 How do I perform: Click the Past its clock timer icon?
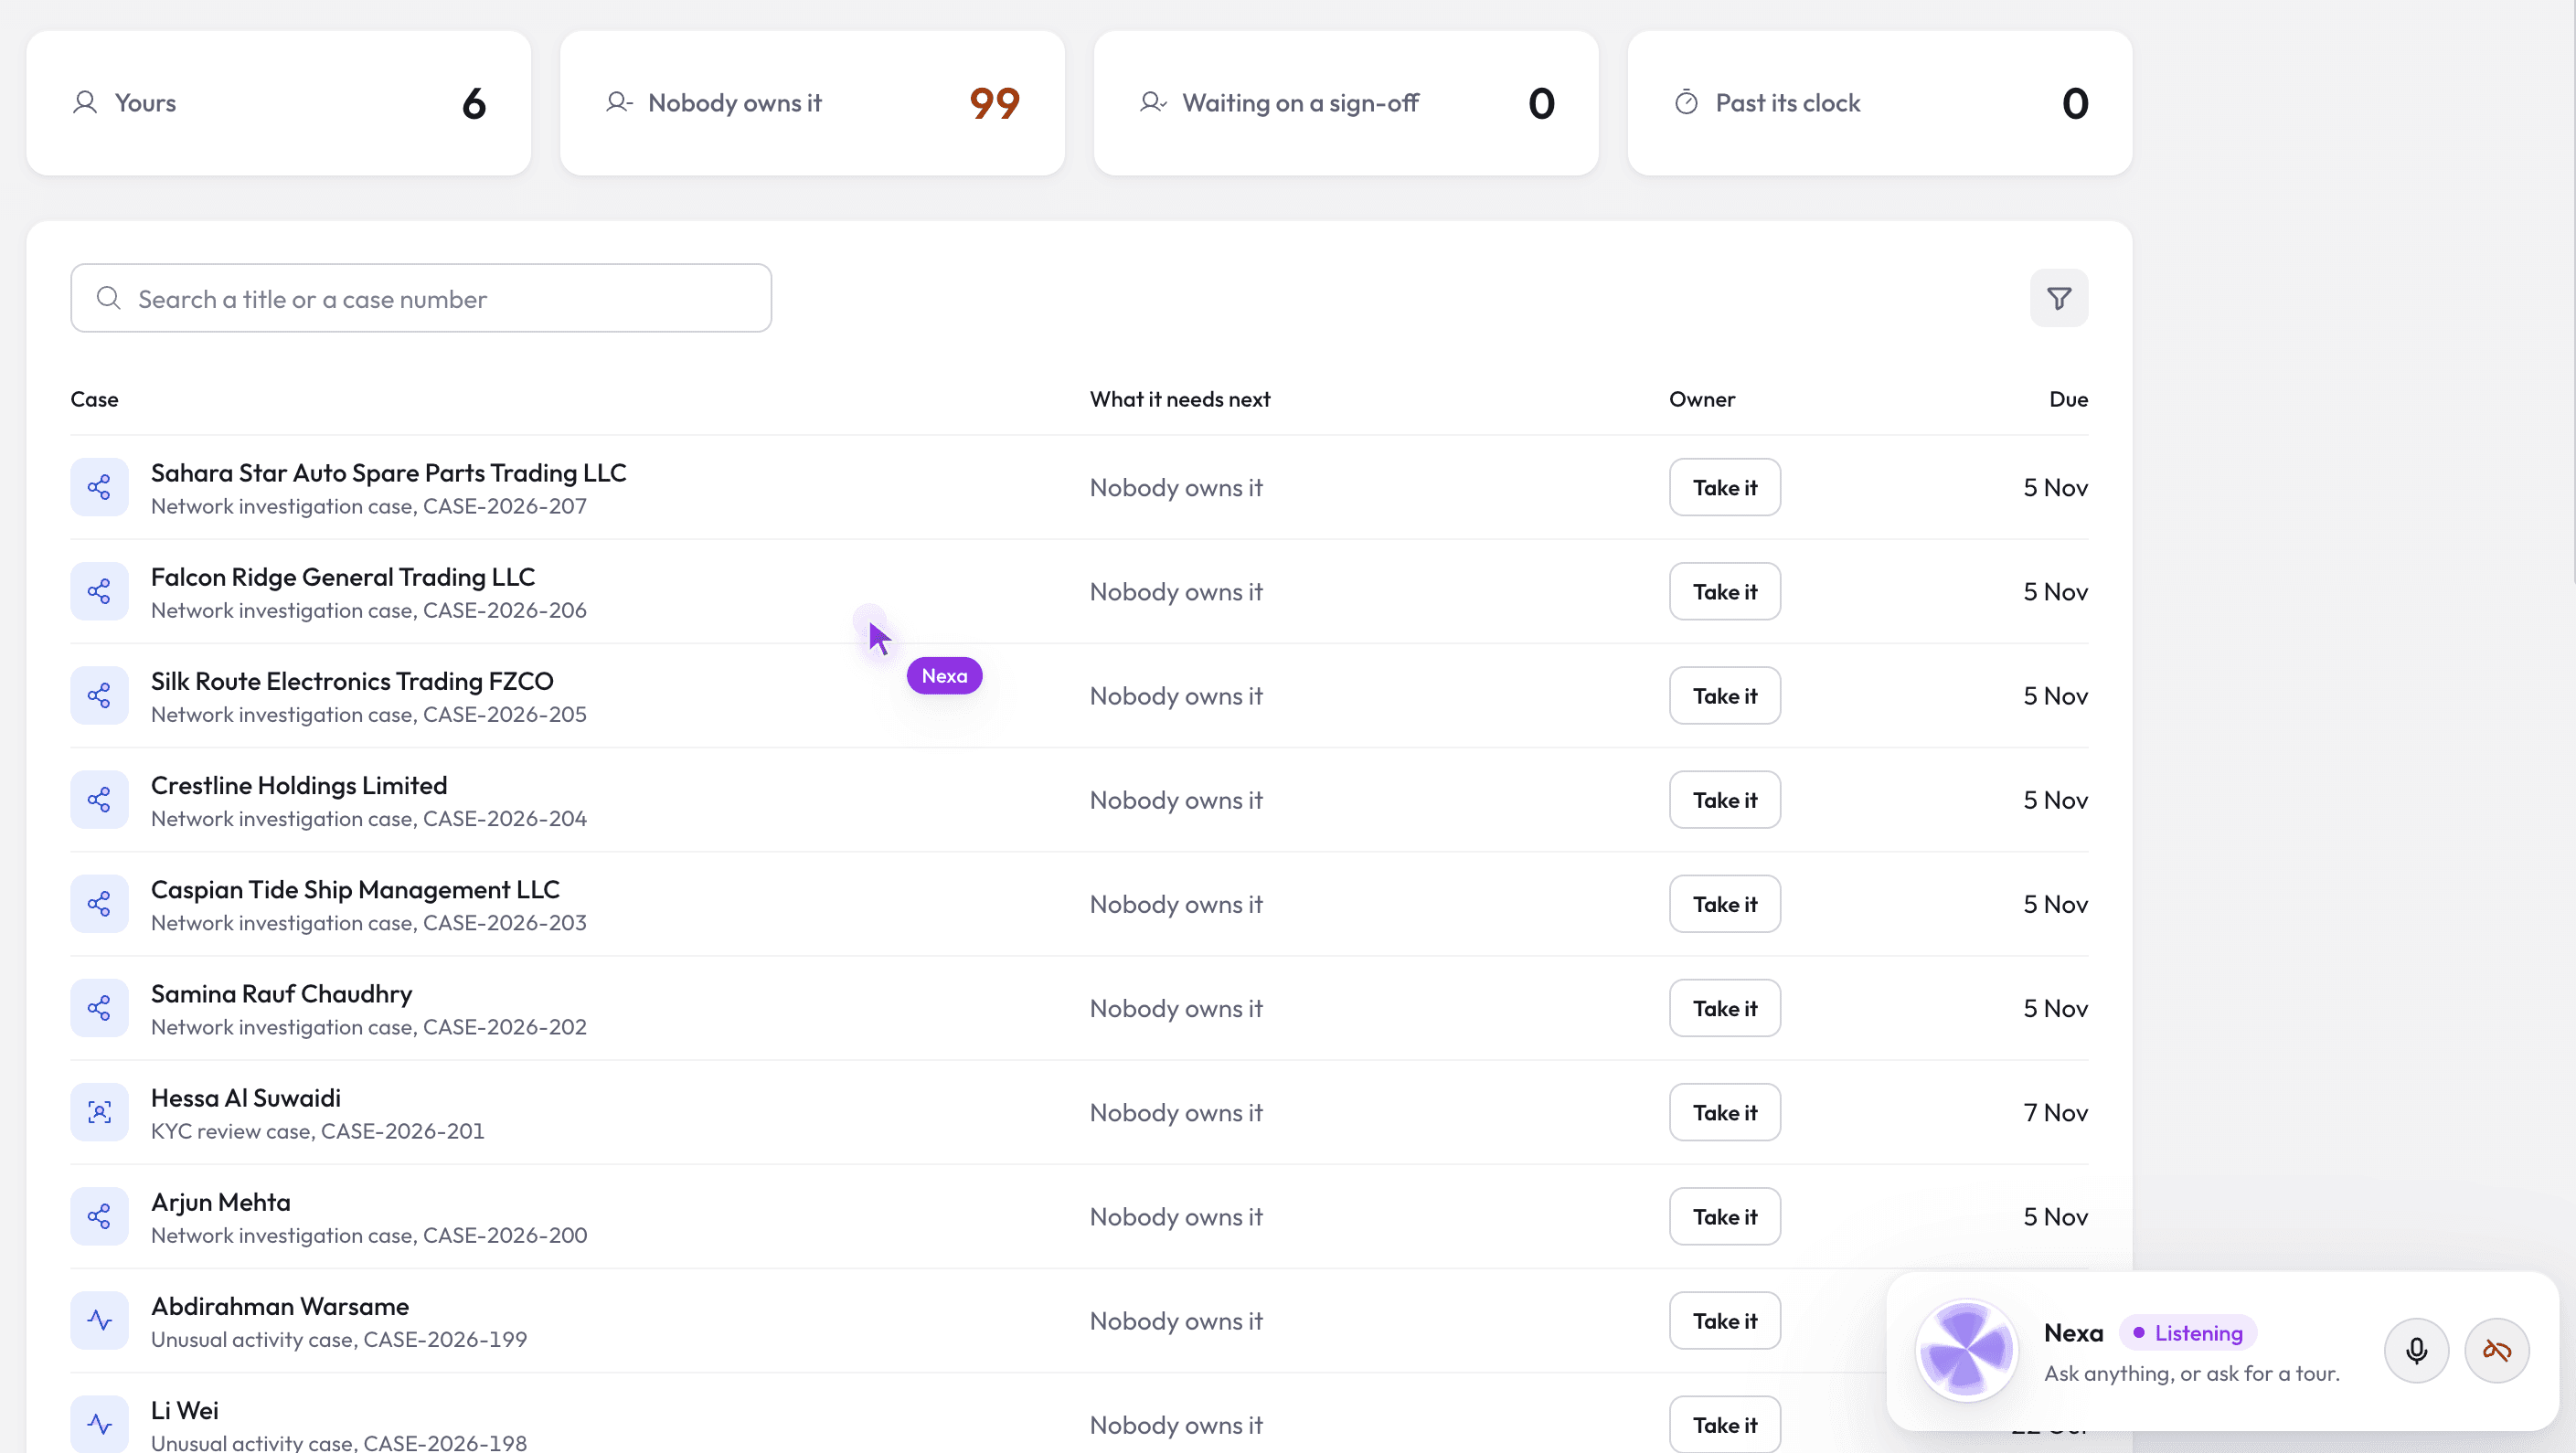coord(1686,103)
